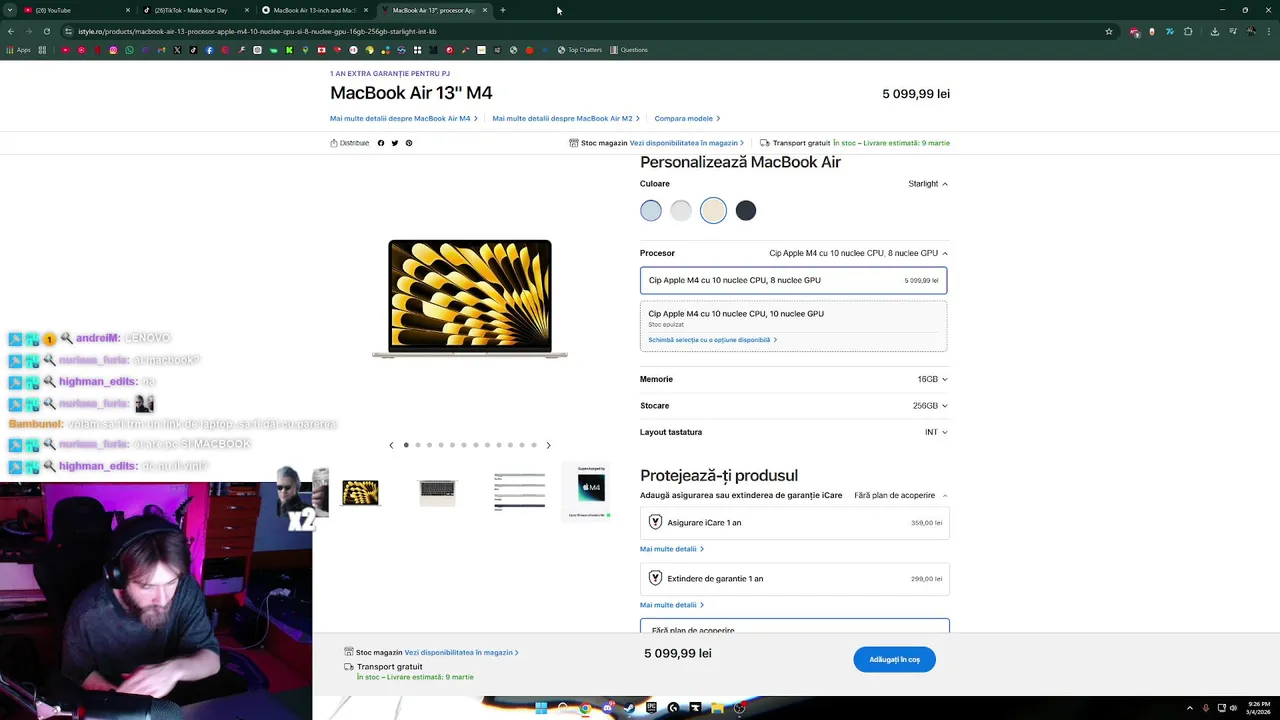Close the YouTube tab
The image size is (1280, 720).
coord(128,10)
